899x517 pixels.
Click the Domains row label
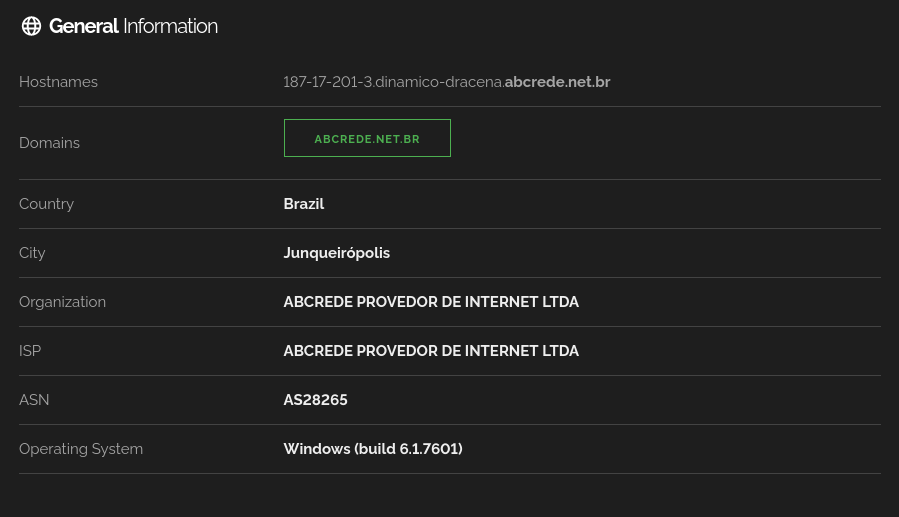[49, 143]
